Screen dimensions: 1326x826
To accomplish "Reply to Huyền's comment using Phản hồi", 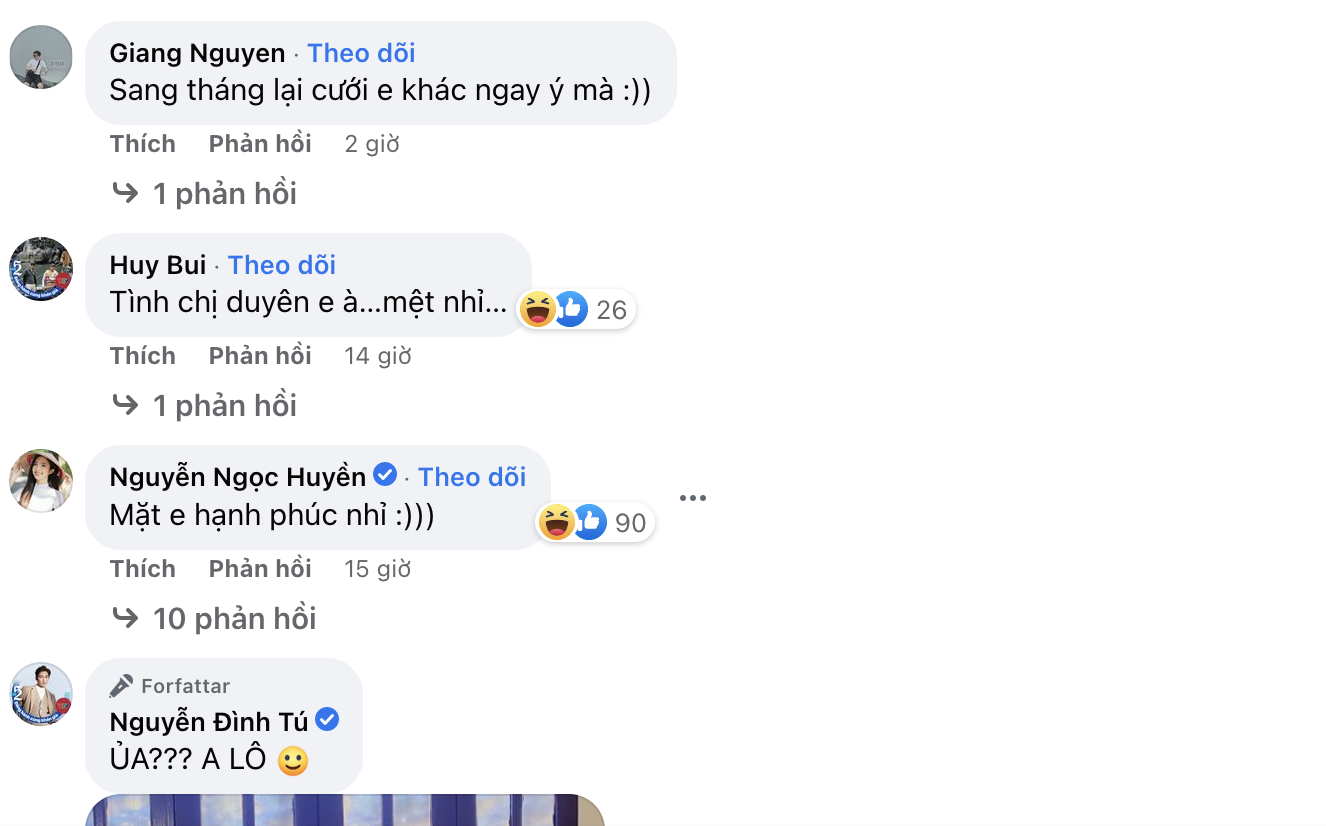I will point(259,568).
